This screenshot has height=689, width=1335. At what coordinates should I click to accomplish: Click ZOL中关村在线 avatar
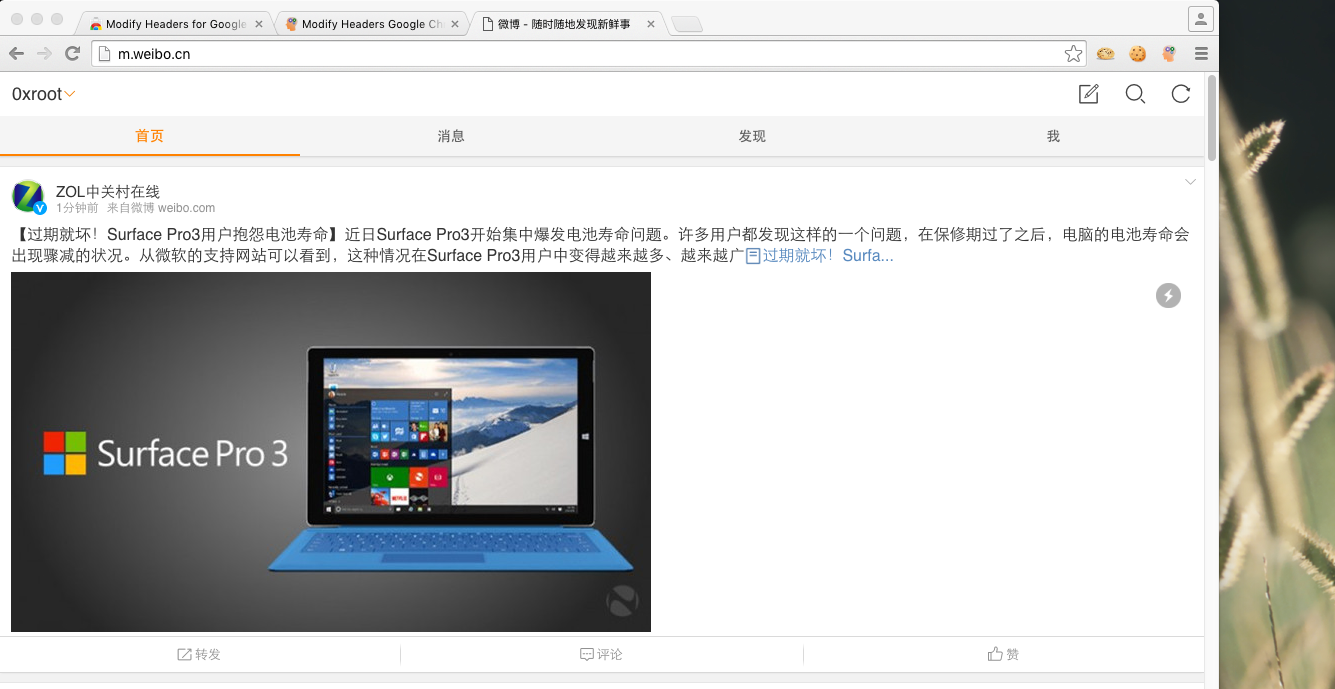pyautogui.click(x=29, y=197)
